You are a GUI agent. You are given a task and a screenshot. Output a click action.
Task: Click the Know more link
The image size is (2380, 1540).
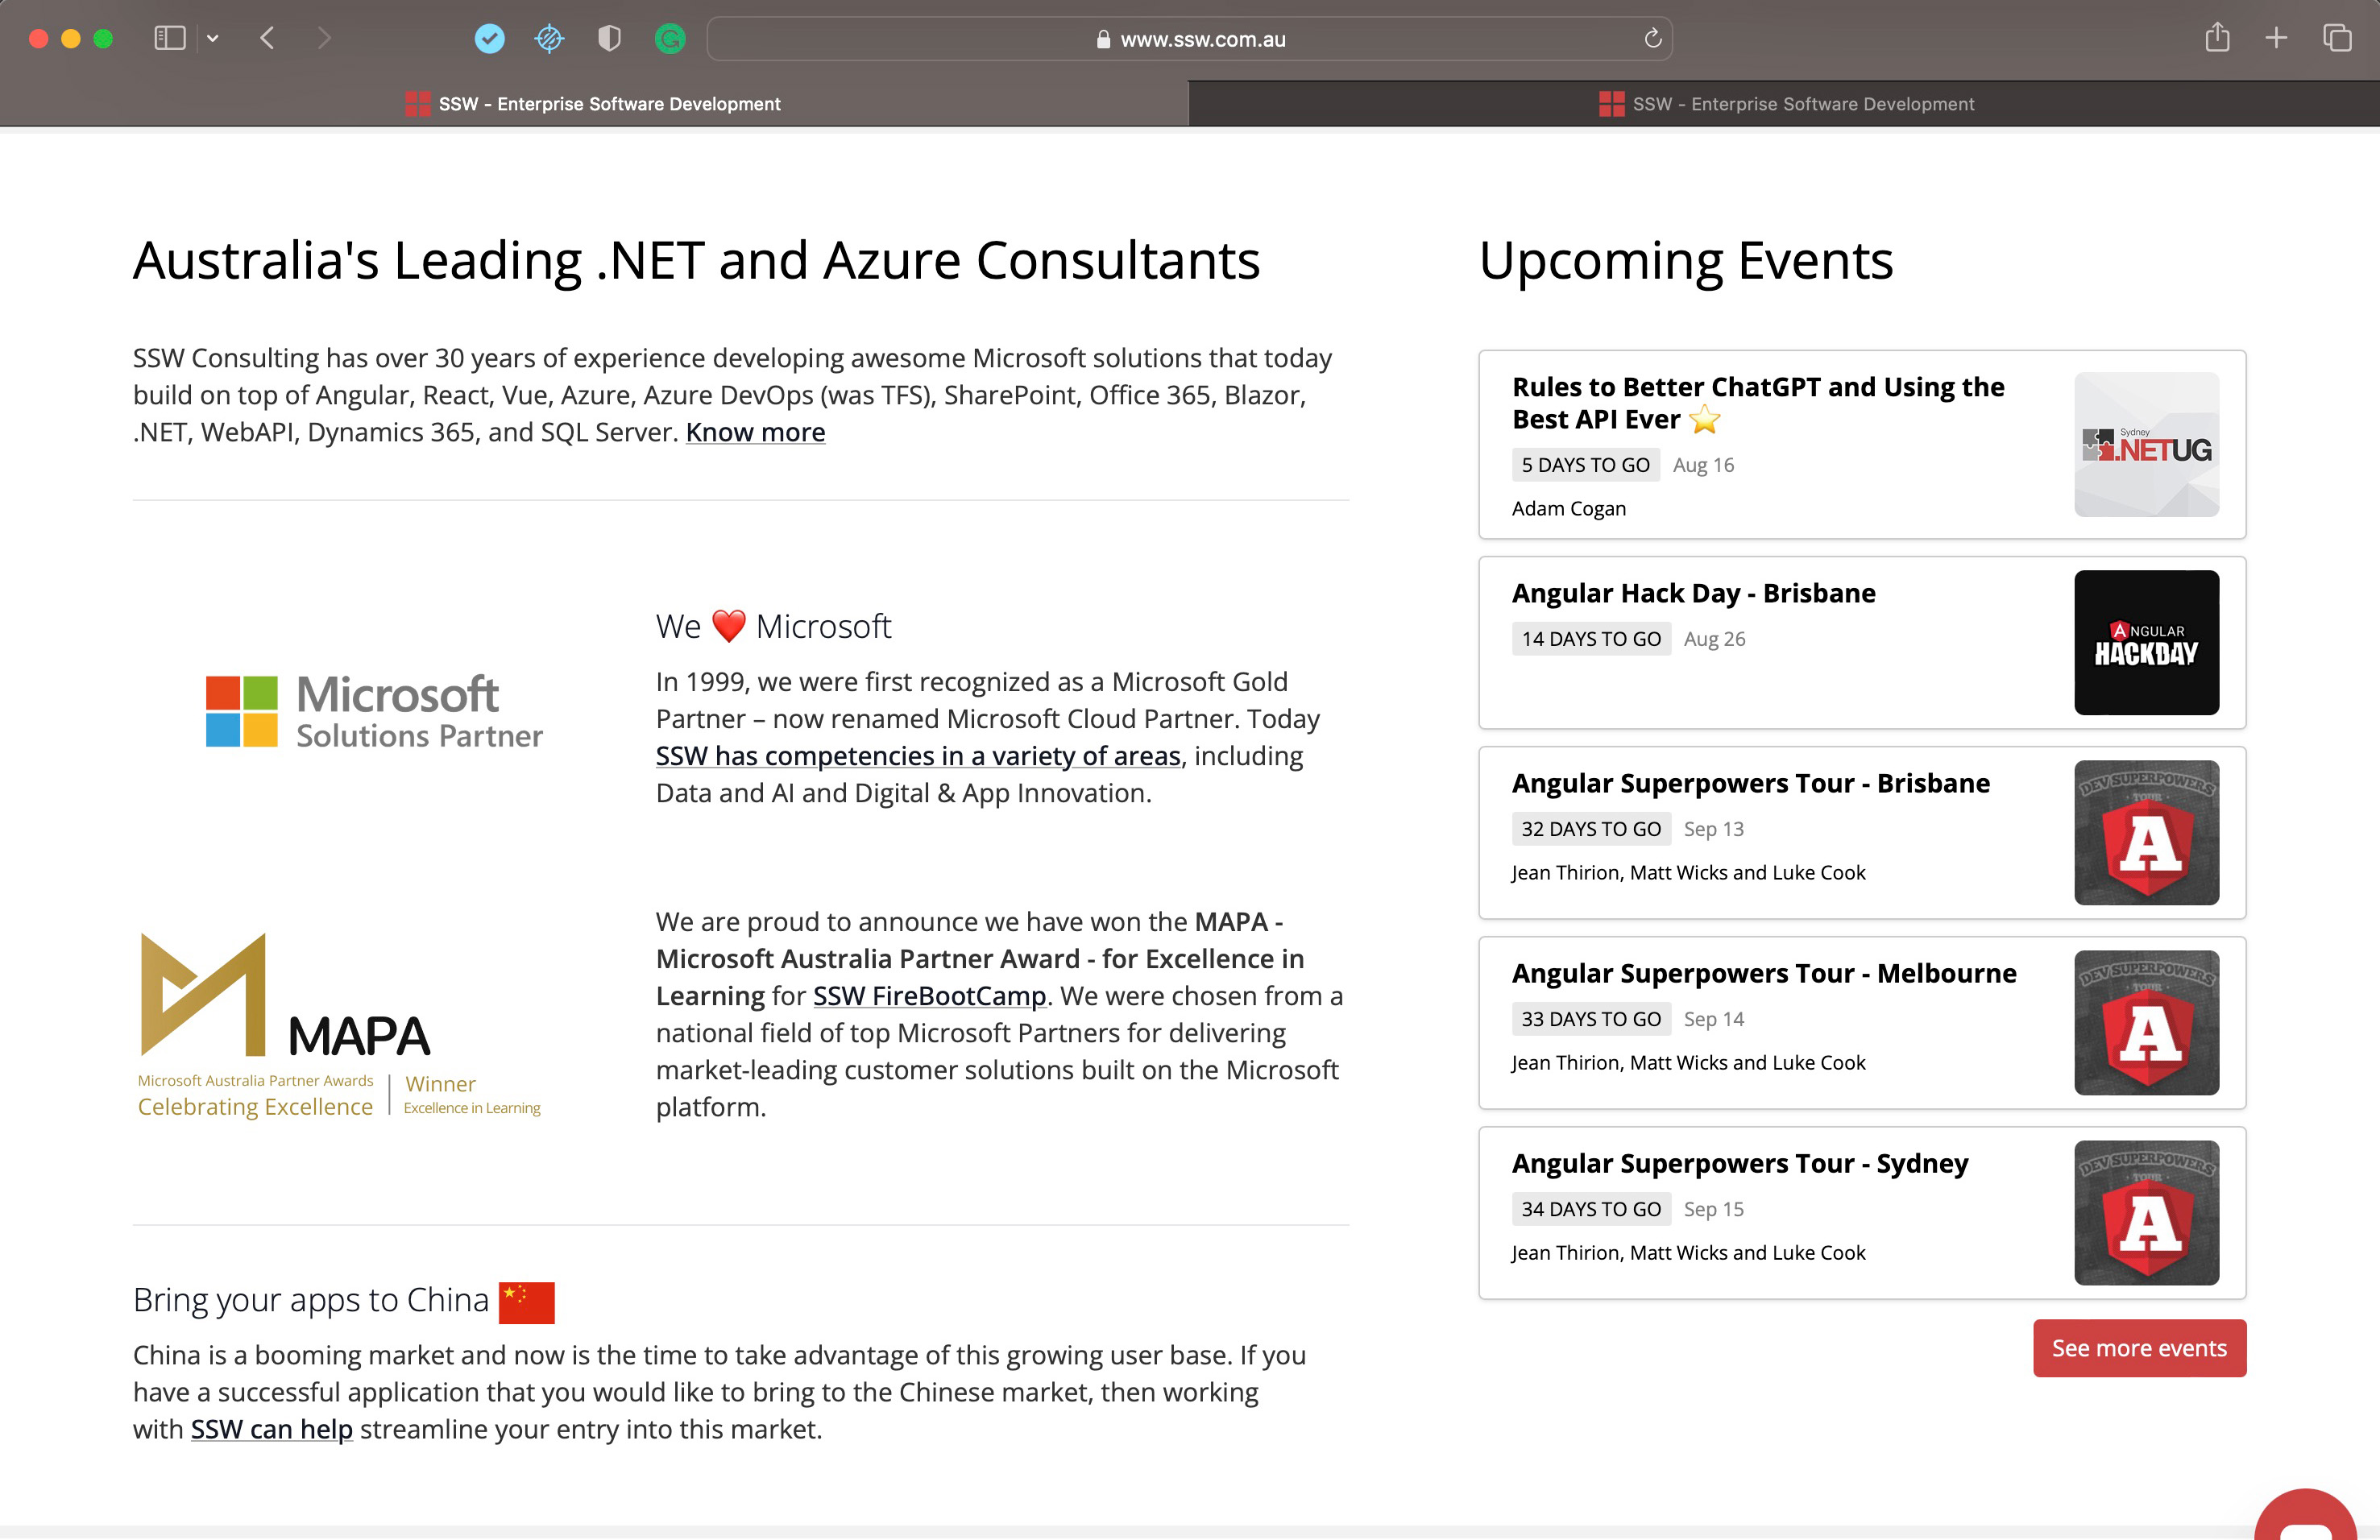755,432
